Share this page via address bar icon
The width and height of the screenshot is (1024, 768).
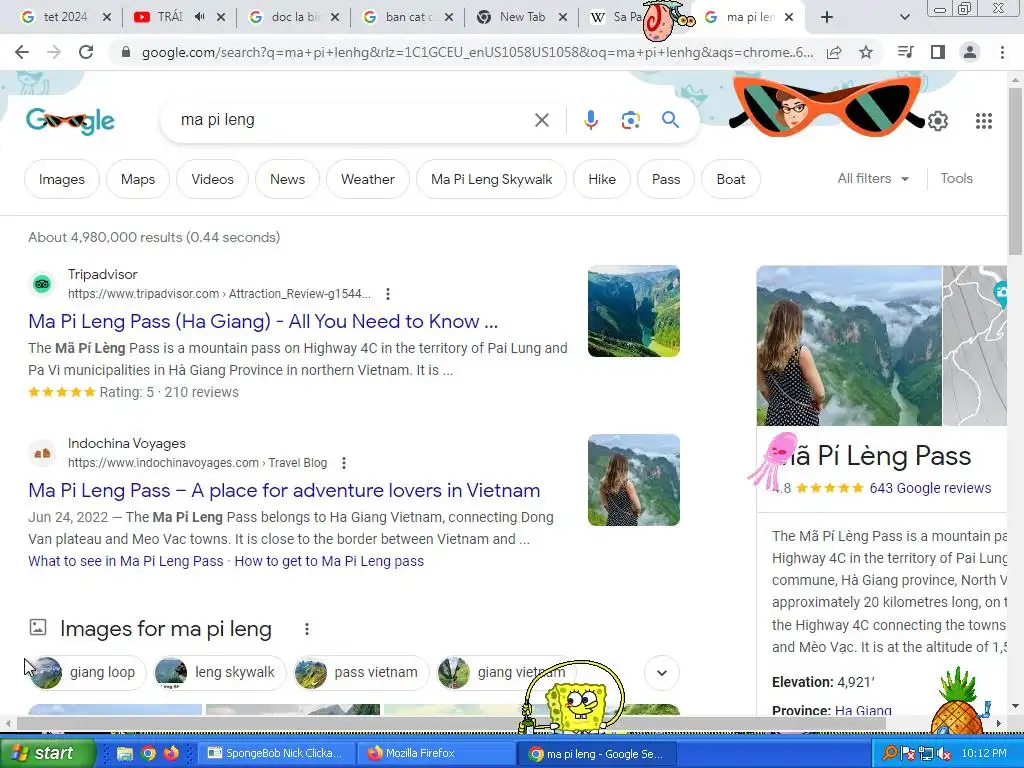[834, 52]
